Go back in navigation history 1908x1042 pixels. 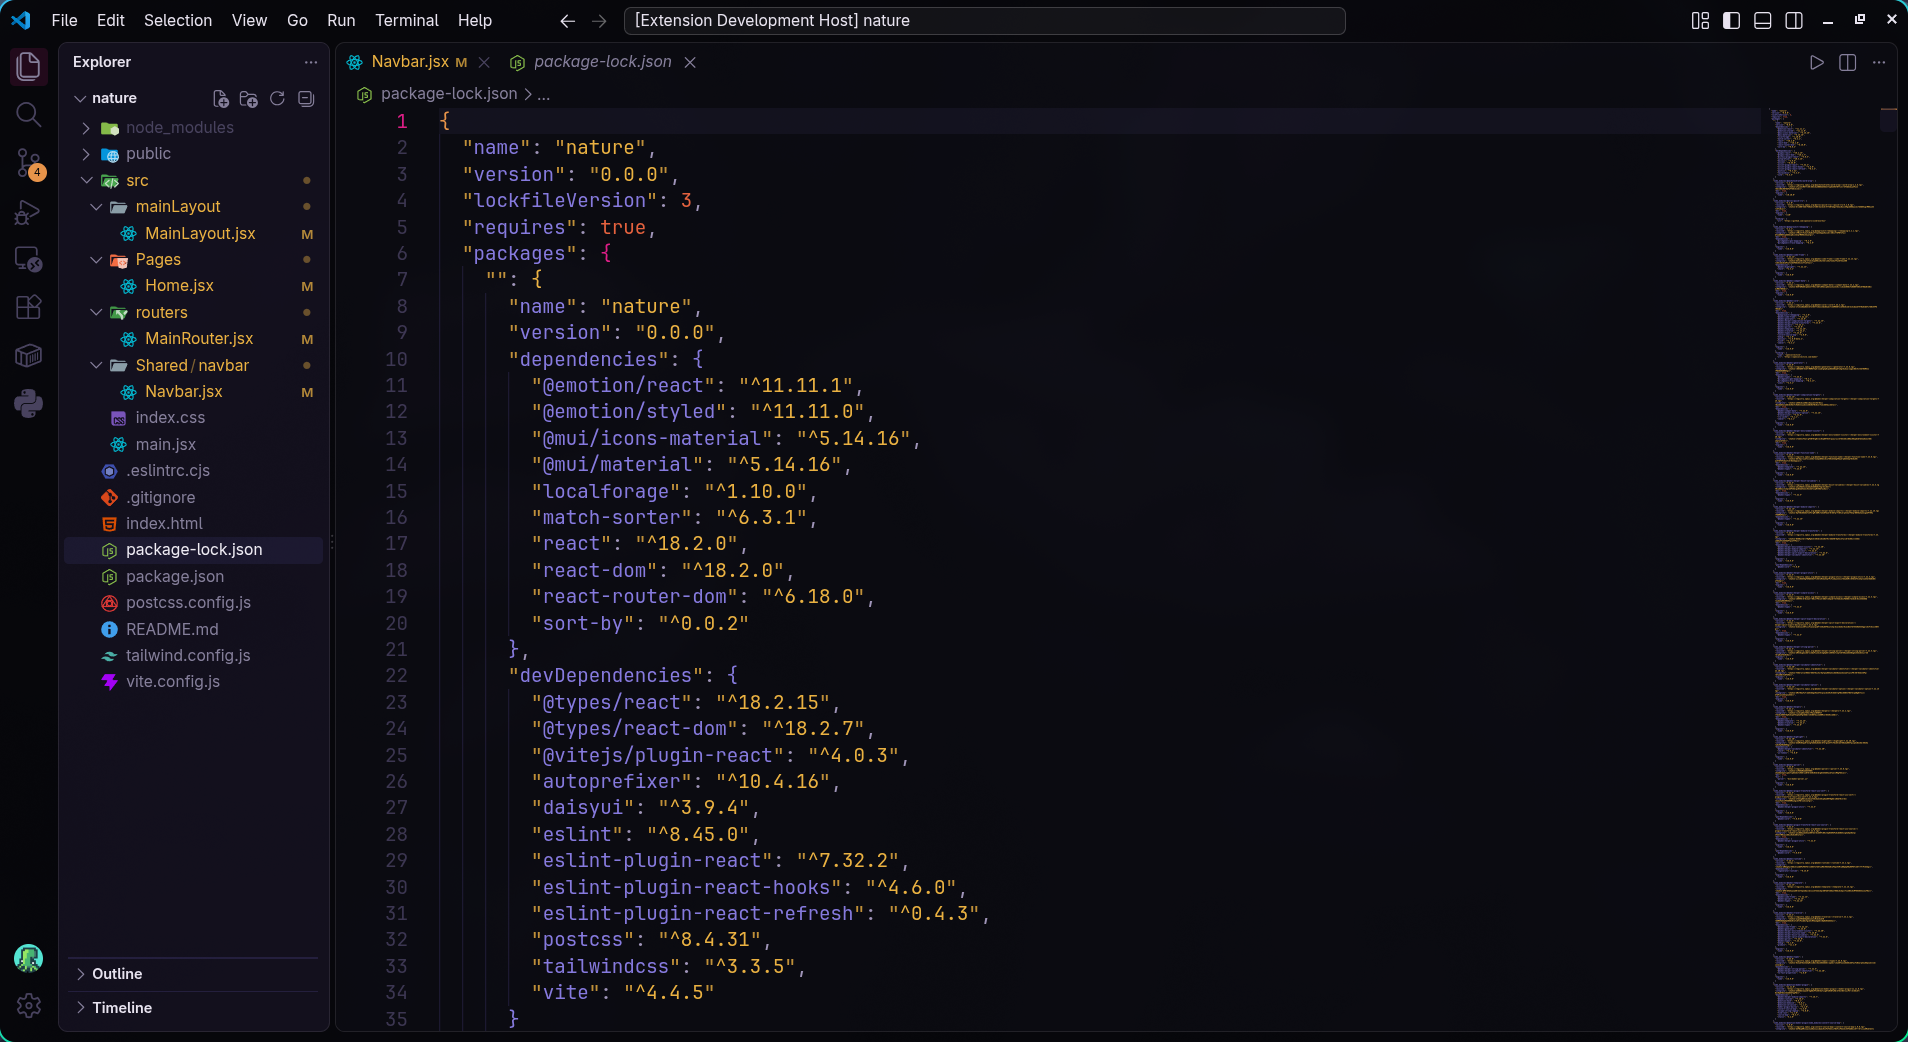point(567,21)
